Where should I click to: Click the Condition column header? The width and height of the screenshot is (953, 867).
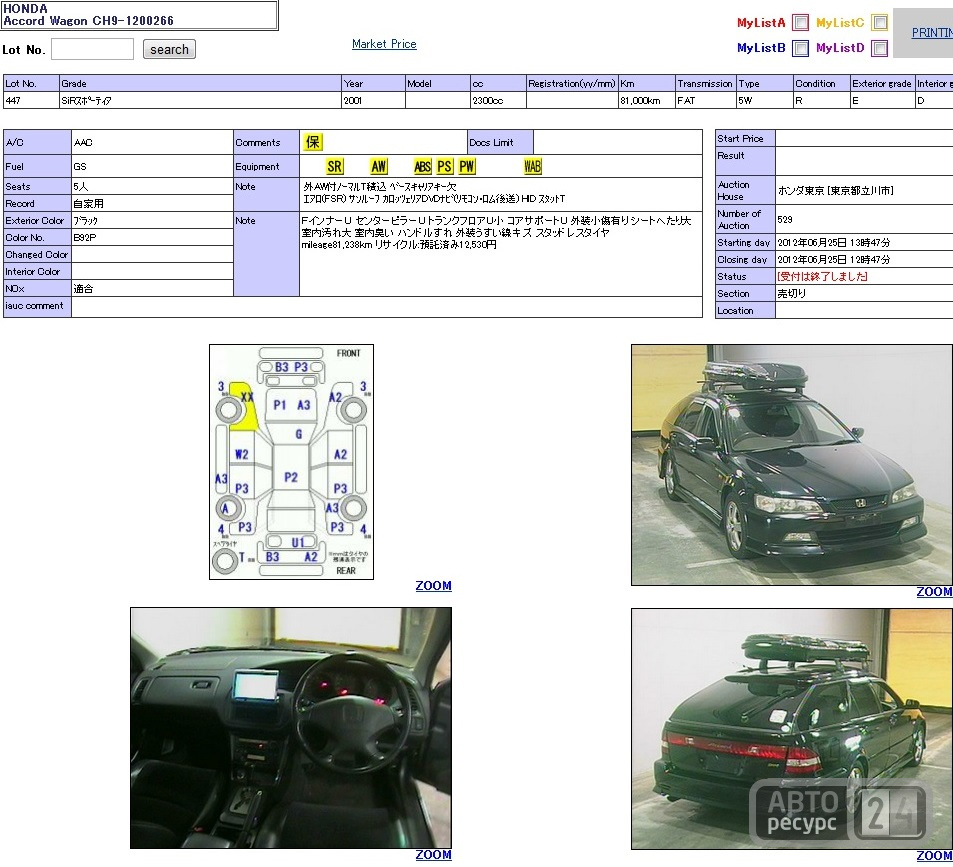coord(821,83)
